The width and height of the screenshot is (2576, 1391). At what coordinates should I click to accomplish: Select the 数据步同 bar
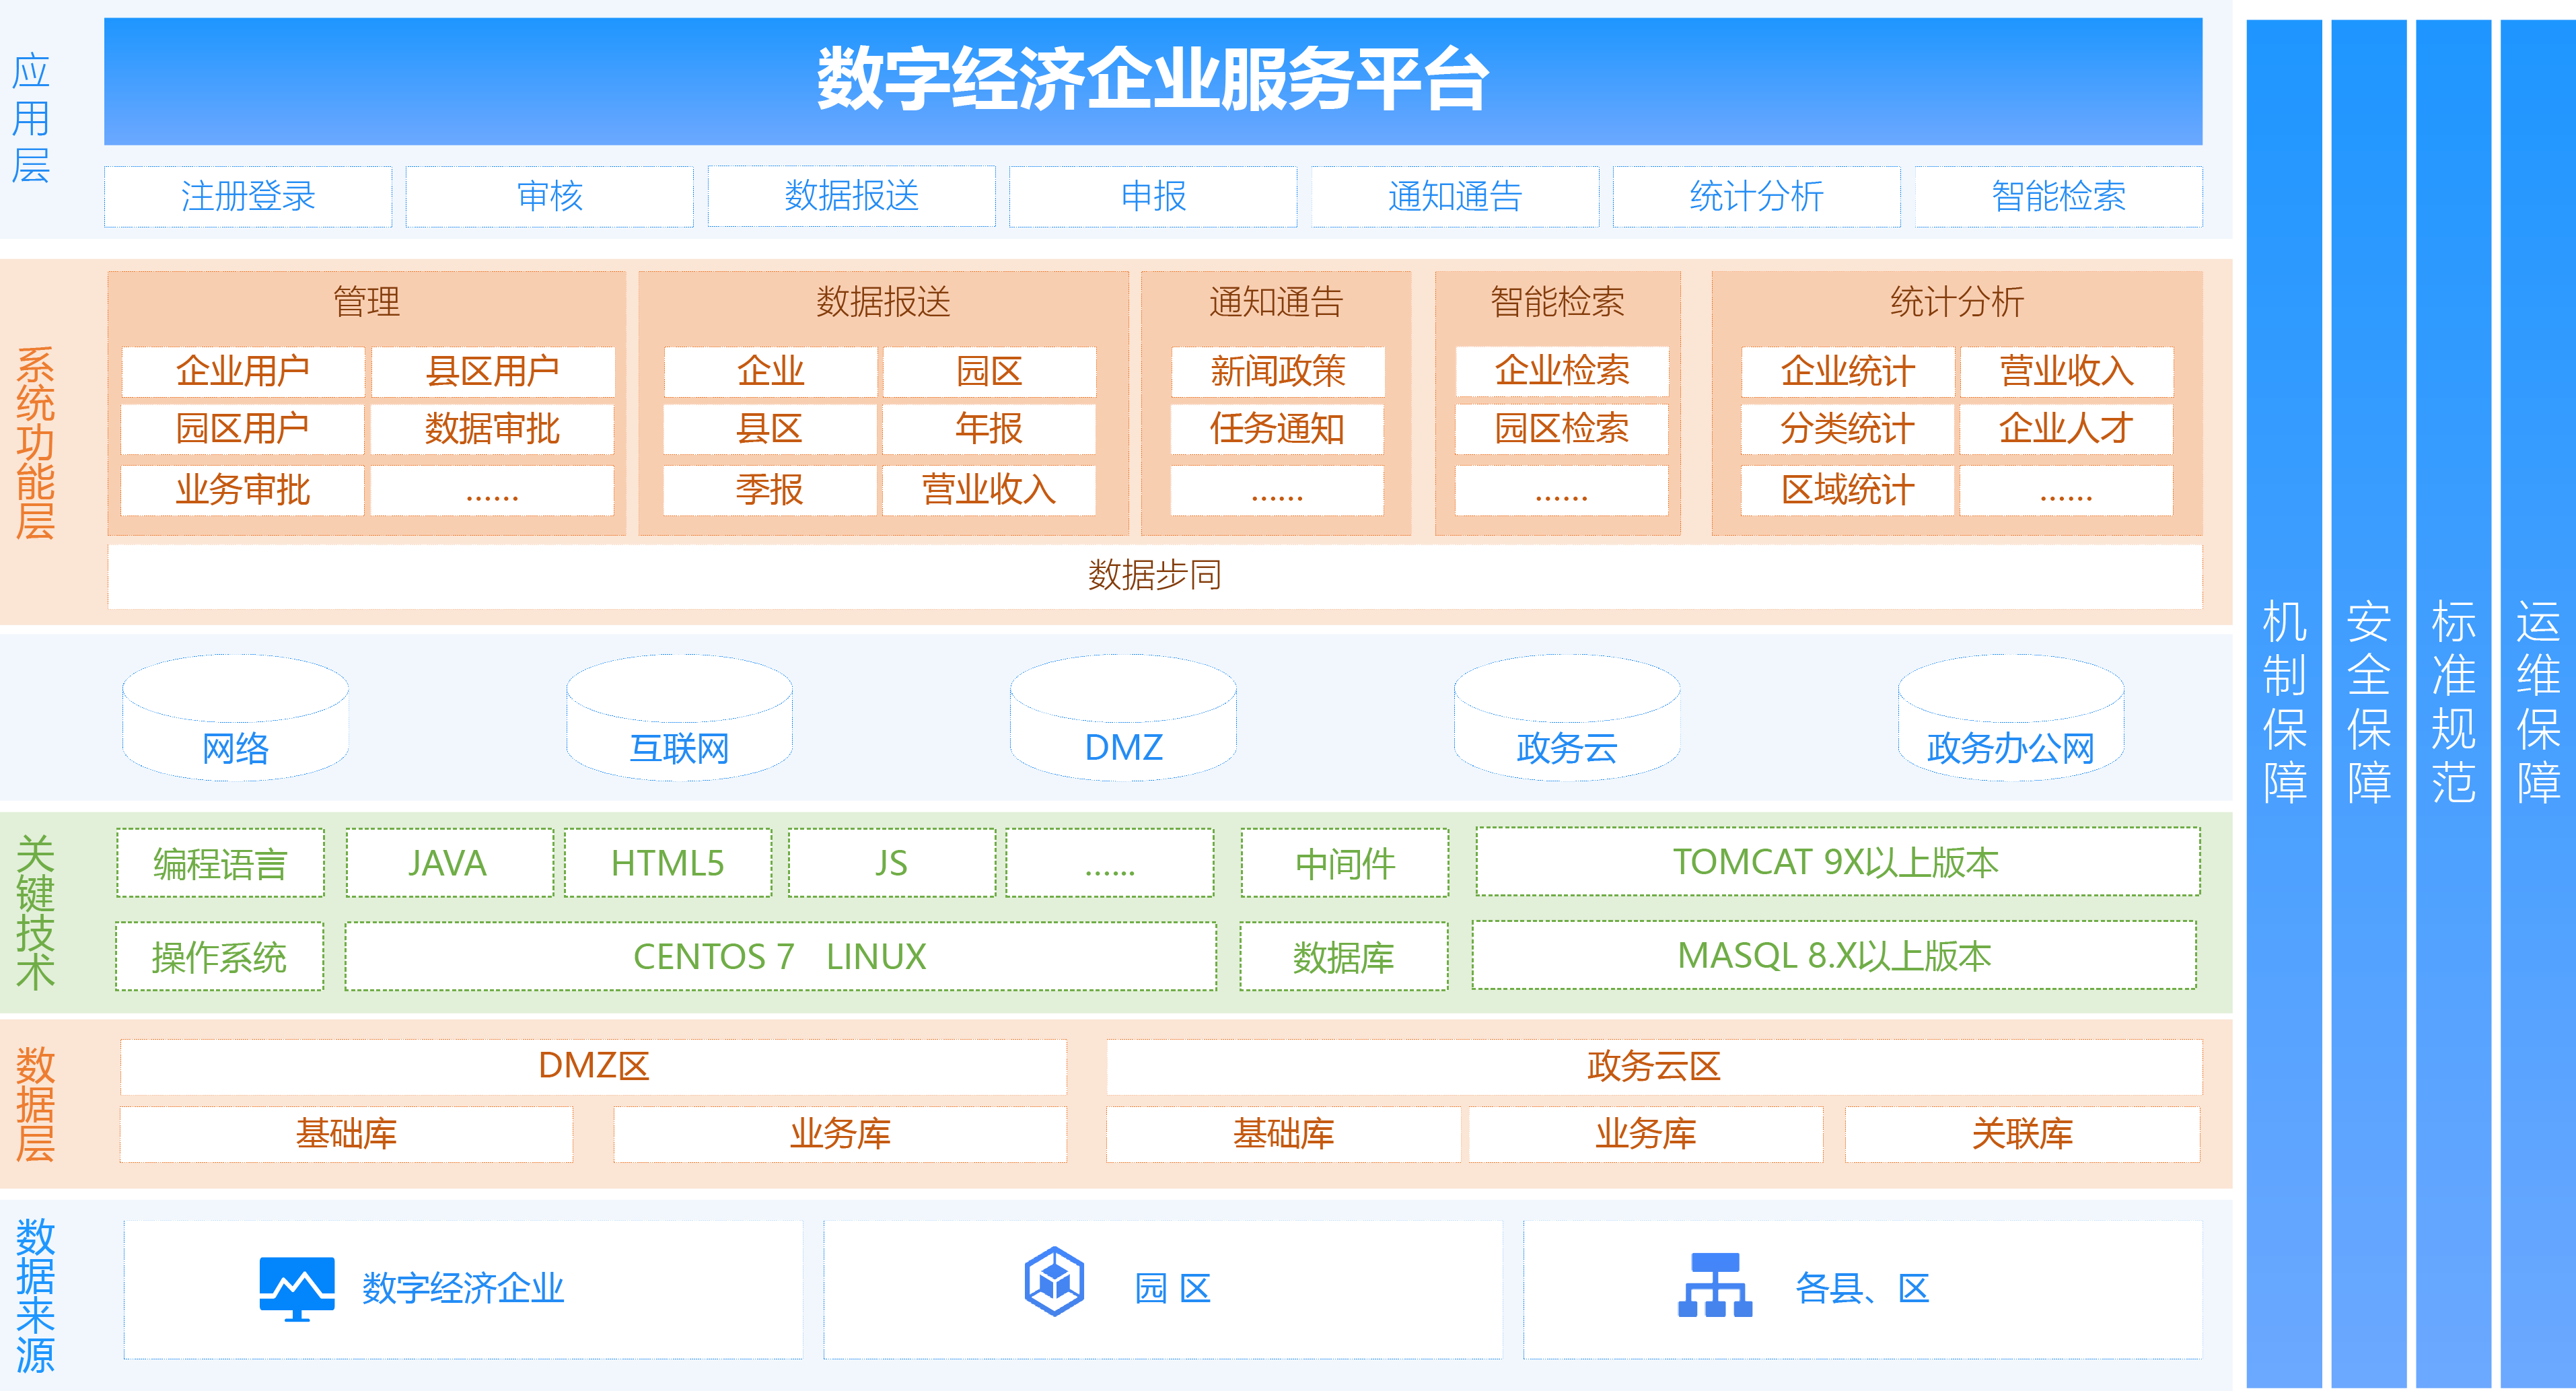click(1154, 575)
